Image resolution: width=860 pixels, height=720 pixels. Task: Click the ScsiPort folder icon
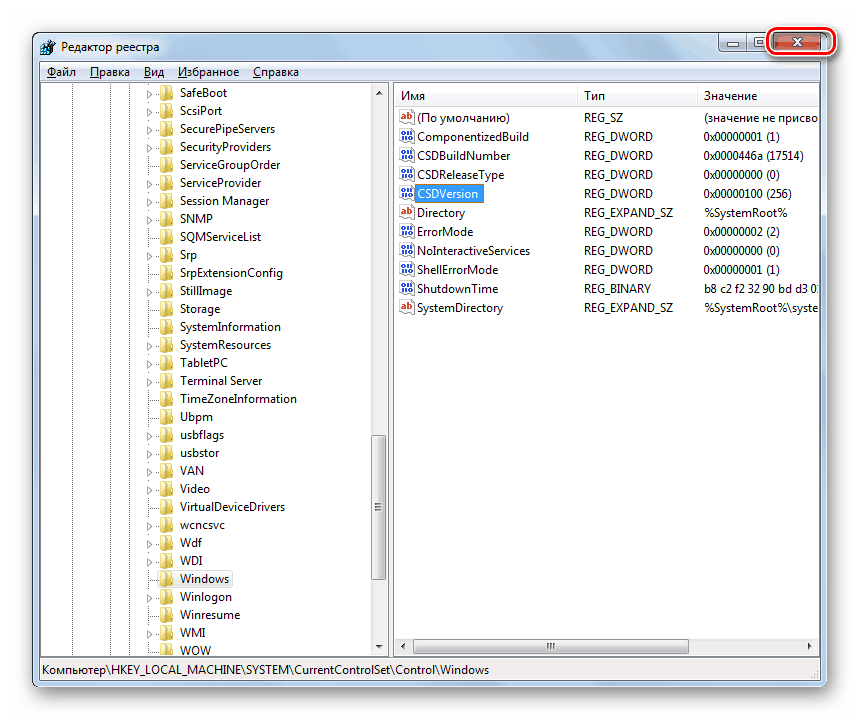pyautogui.click(x=167, y=111)
